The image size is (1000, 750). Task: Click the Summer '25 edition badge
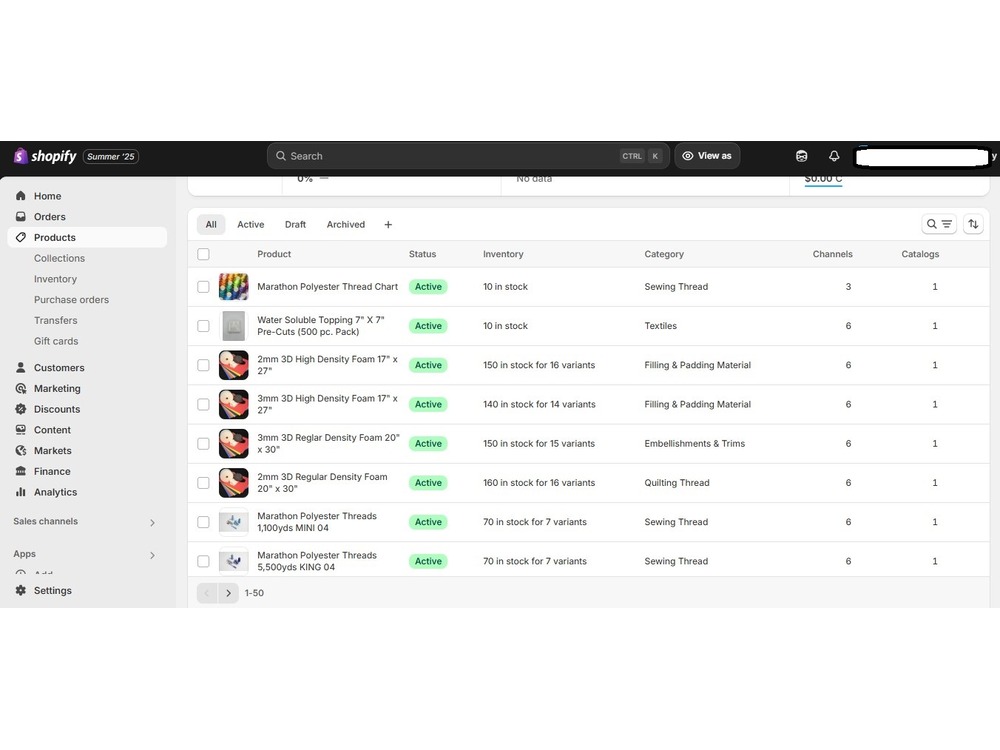click(x=111, y=157)
